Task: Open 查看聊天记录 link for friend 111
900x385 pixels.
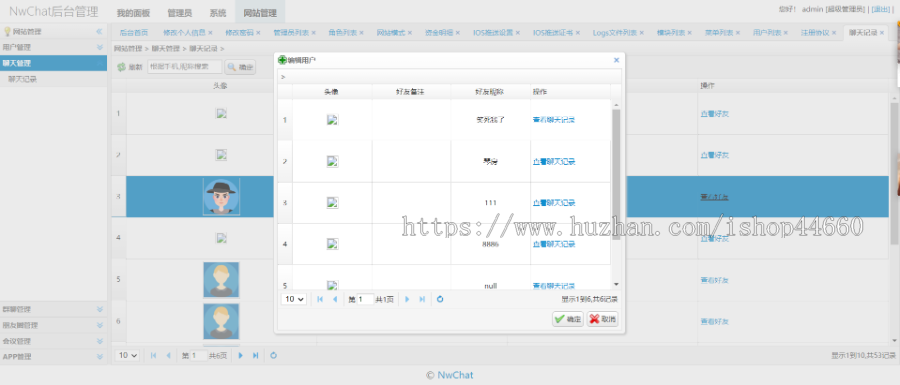Action: tap(554, 203)
